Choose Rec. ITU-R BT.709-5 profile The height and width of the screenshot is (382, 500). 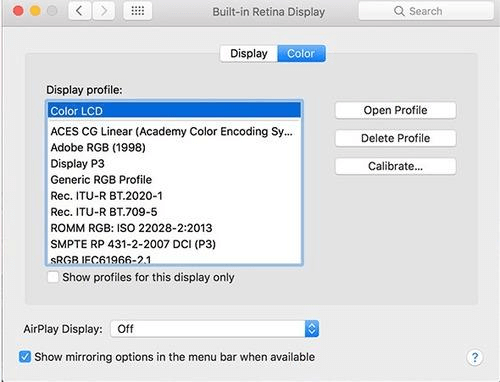(174, 212)
